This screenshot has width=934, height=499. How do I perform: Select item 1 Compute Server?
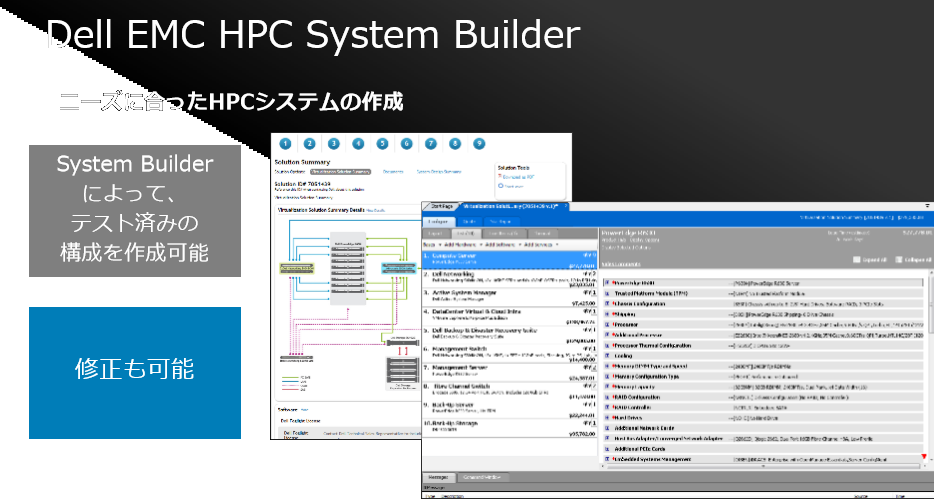tap(509, 260)
